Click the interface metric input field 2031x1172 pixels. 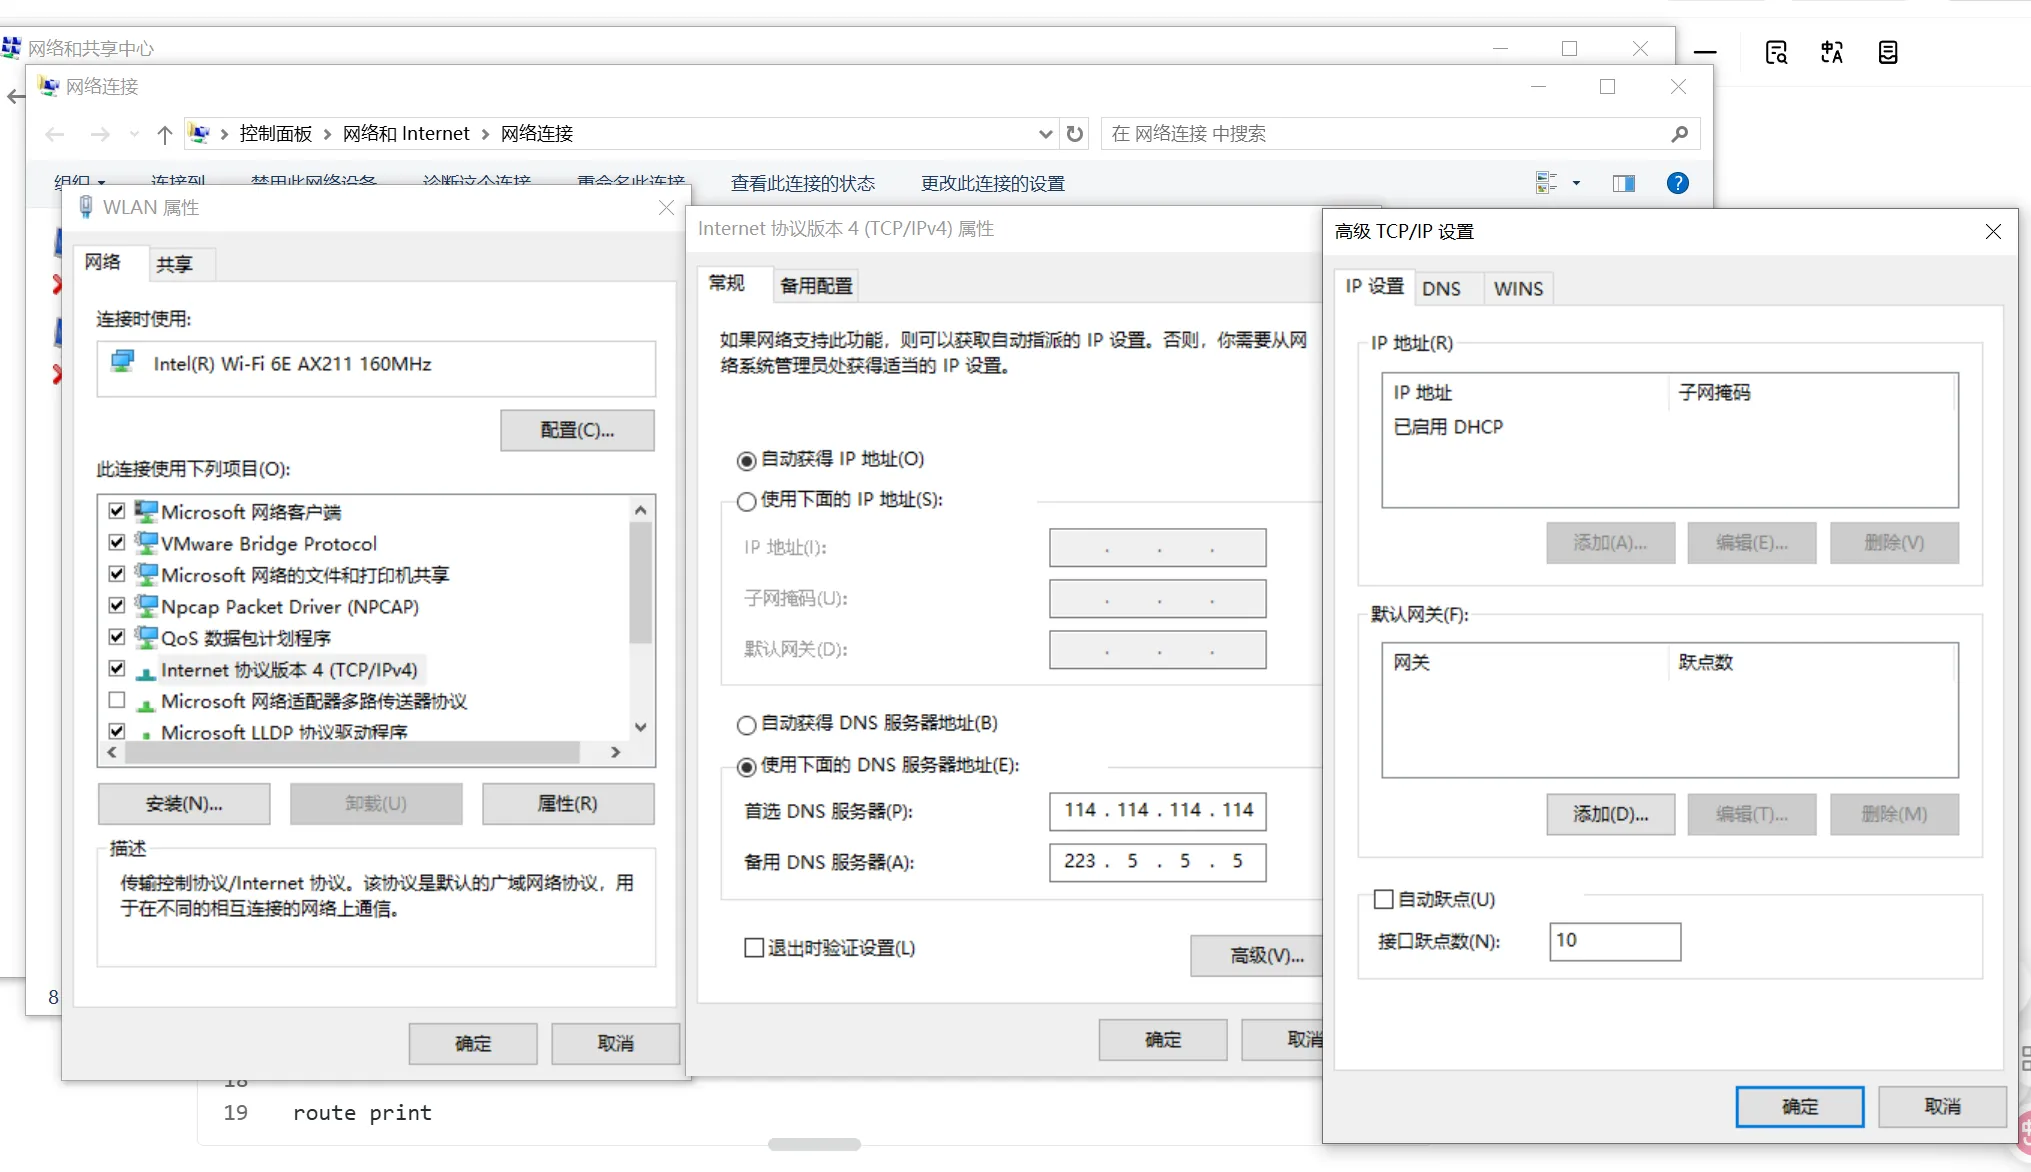click(1614, 941)
